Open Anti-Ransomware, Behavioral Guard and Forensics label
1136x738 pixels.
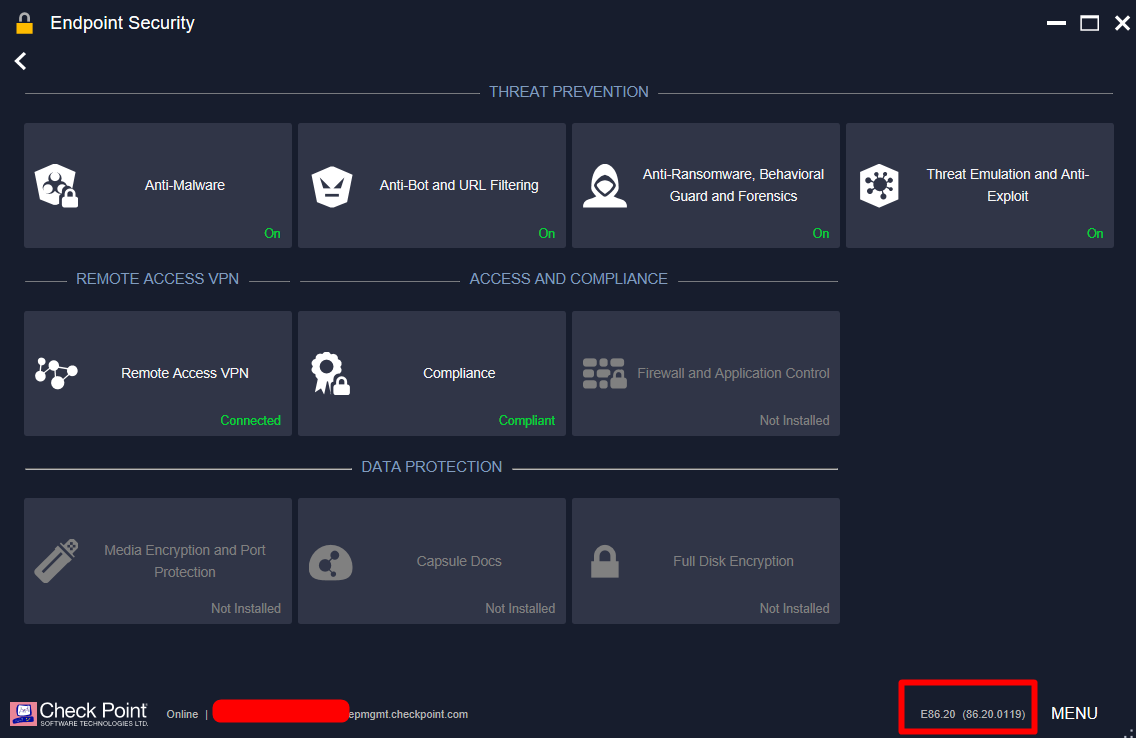733,185
